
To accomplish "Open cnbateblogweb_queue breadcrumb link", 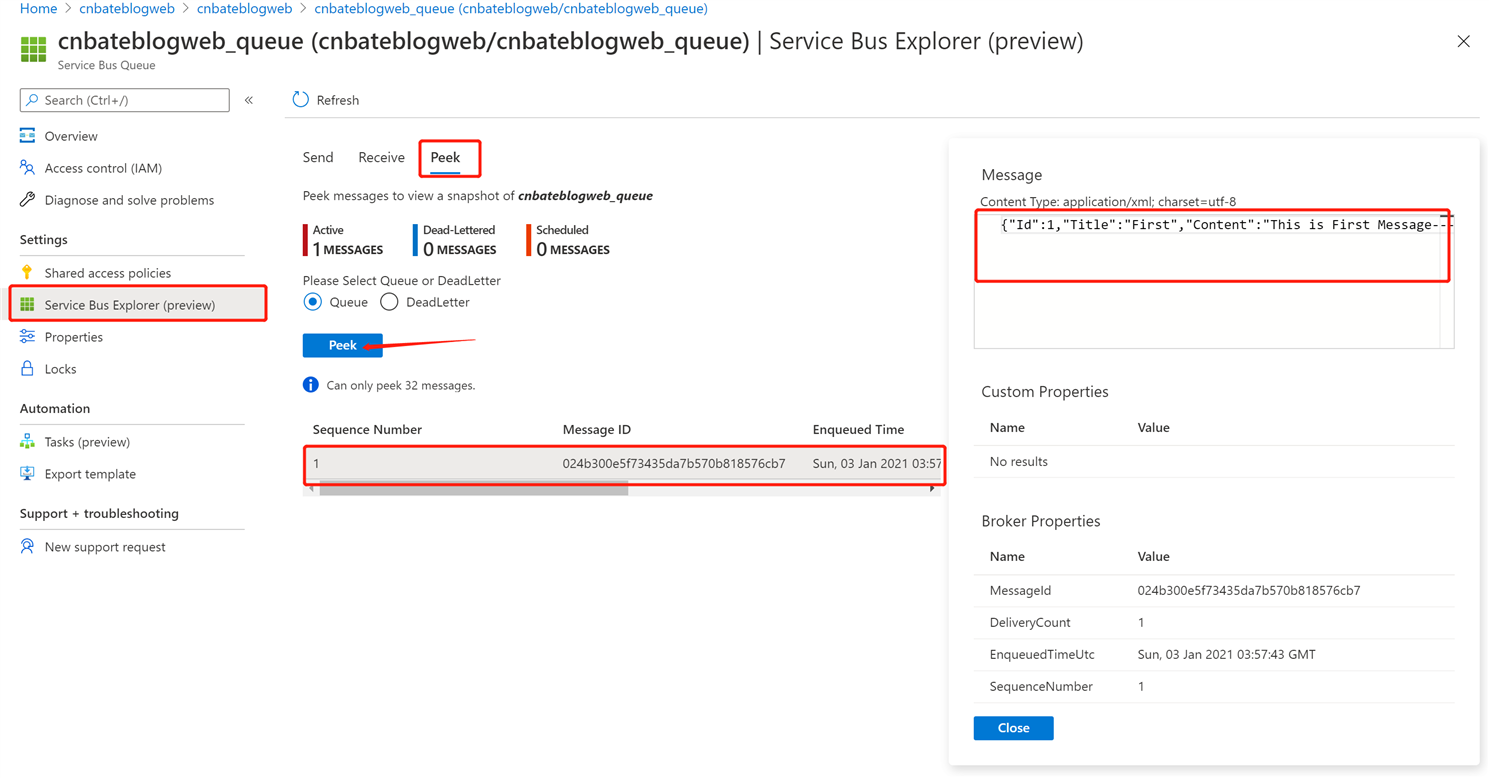I will point(511,8).
